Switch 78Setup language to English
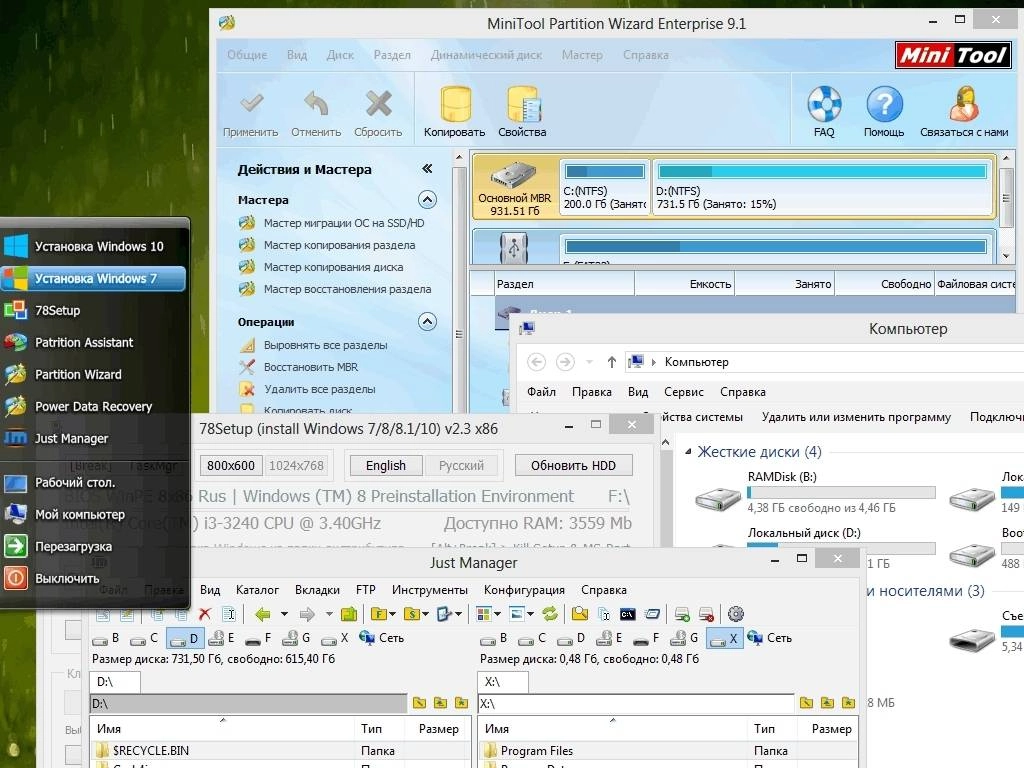The height and width of the screenshot is (768, 1024). (385, 466)
